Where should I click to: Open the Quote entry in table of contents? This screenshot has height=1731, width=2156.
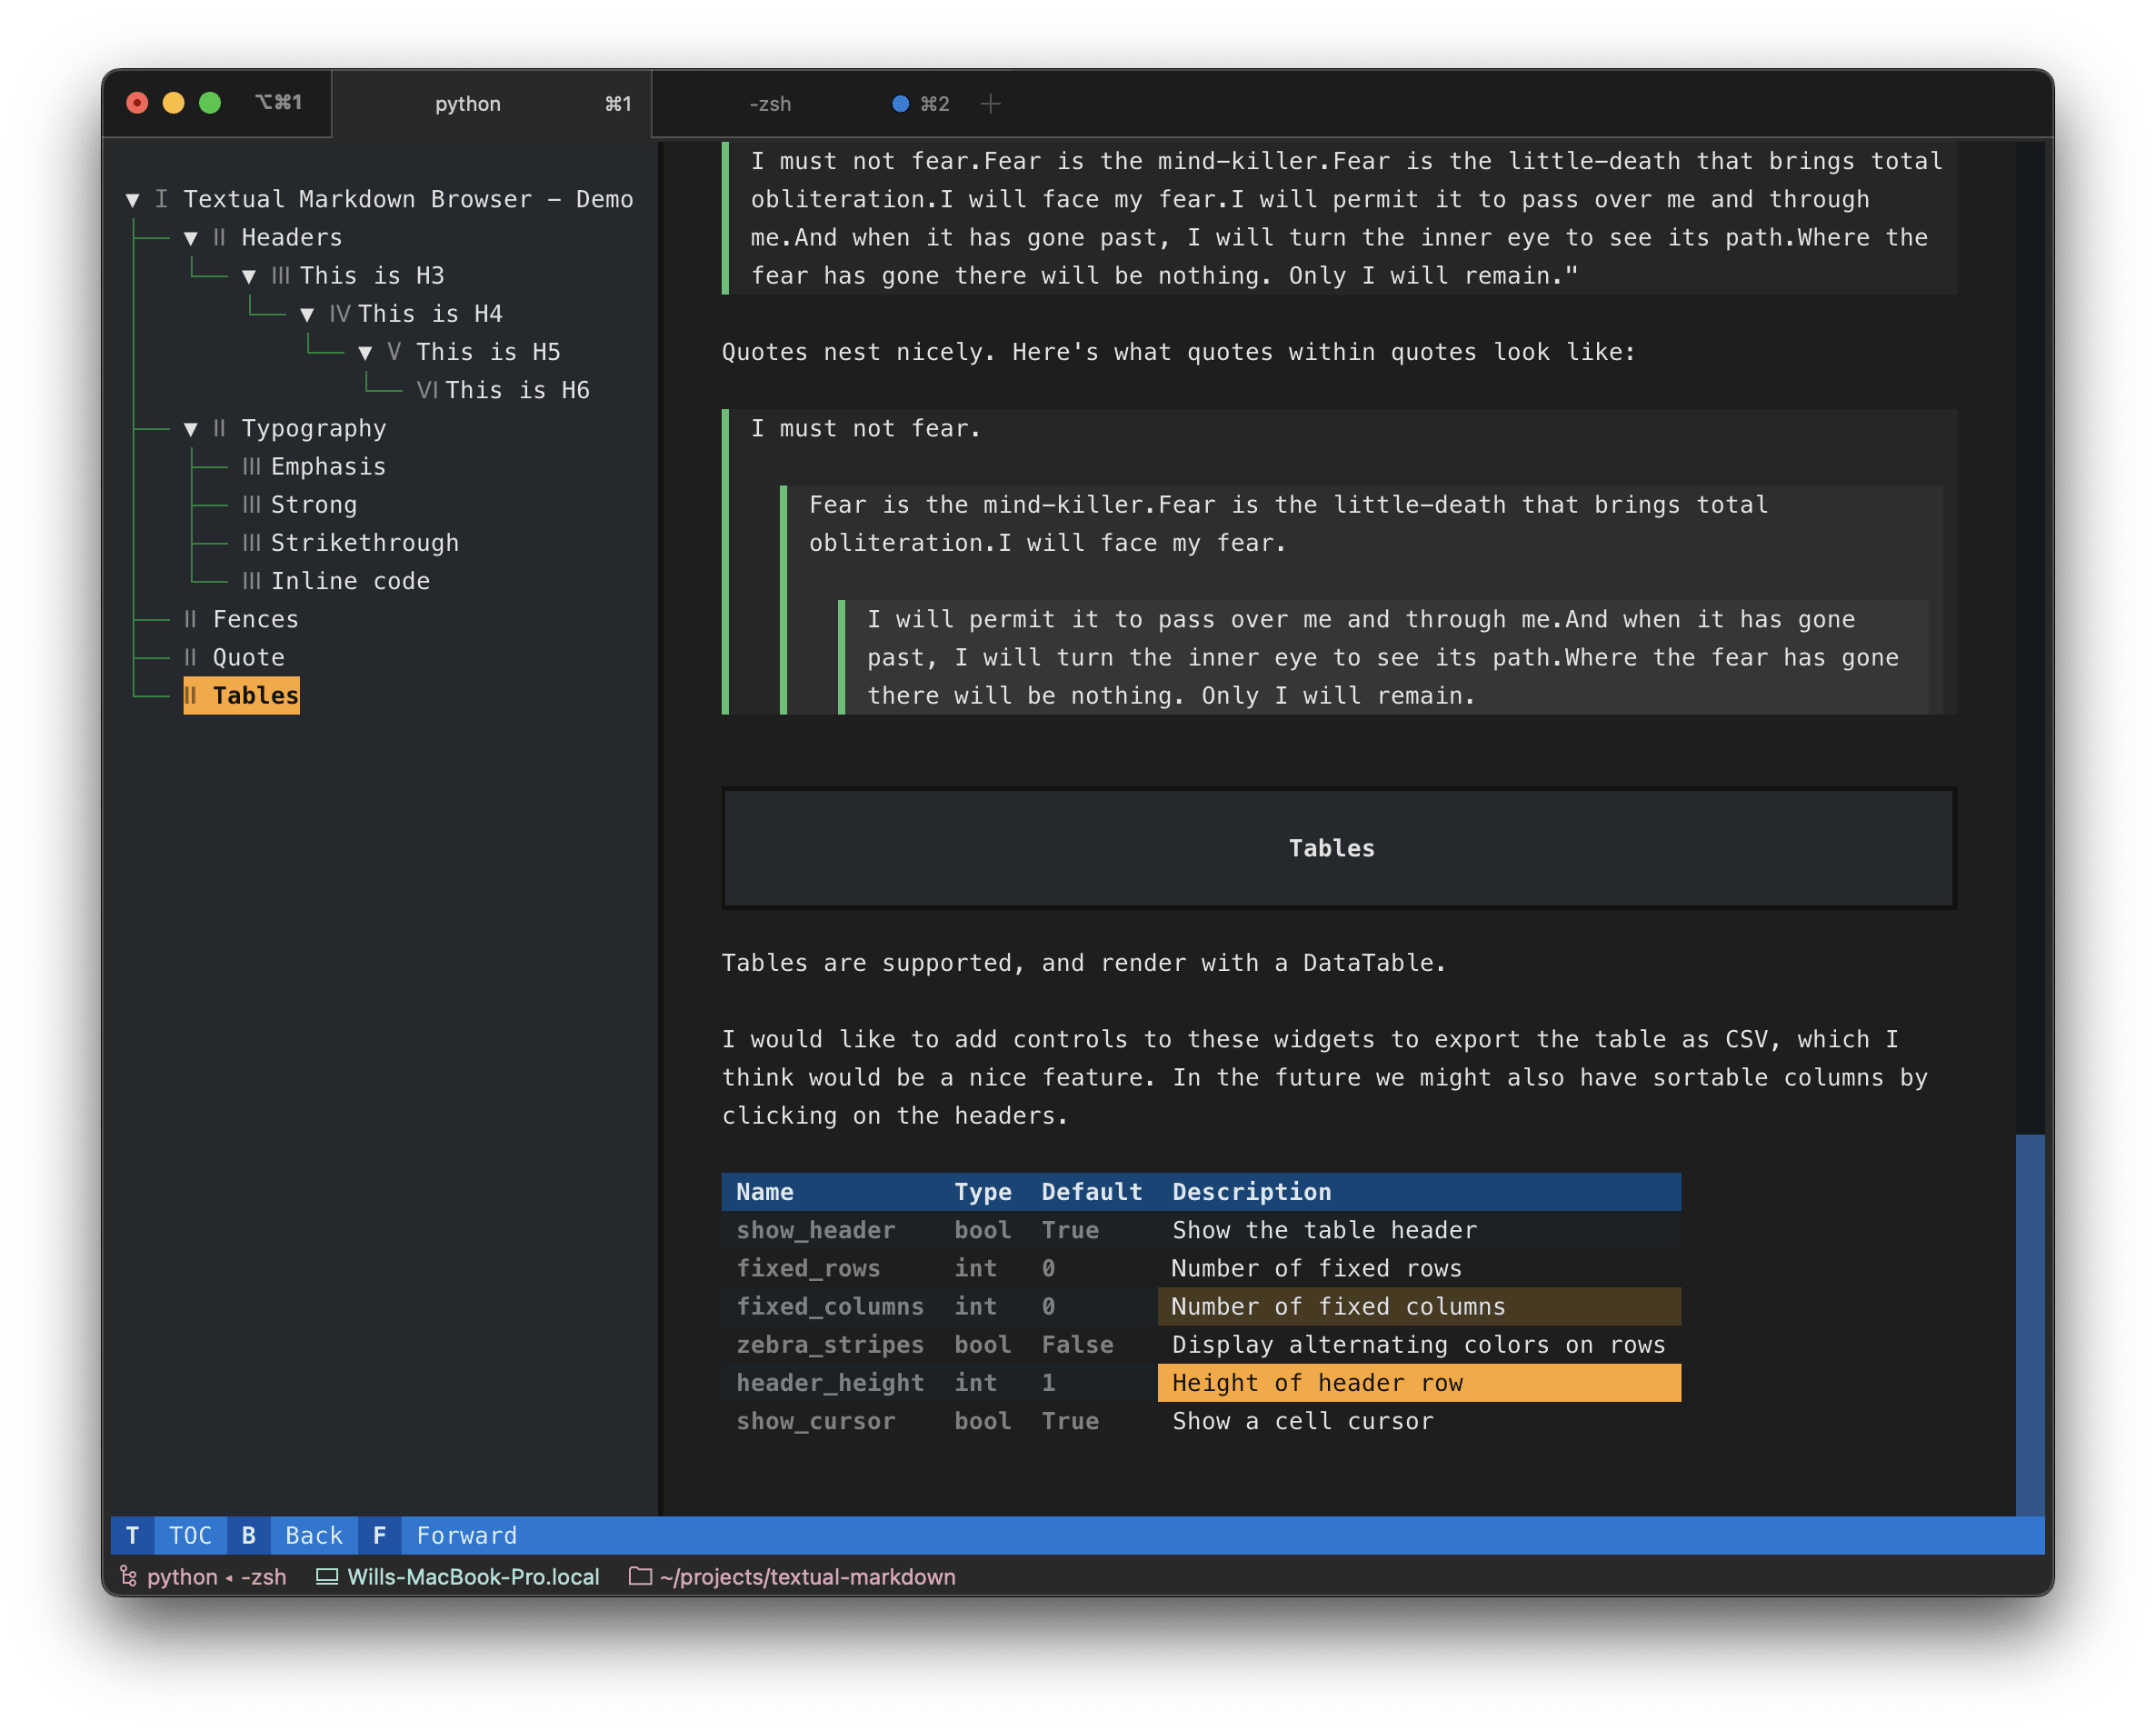pyautogui.click(x=234, y=657)
